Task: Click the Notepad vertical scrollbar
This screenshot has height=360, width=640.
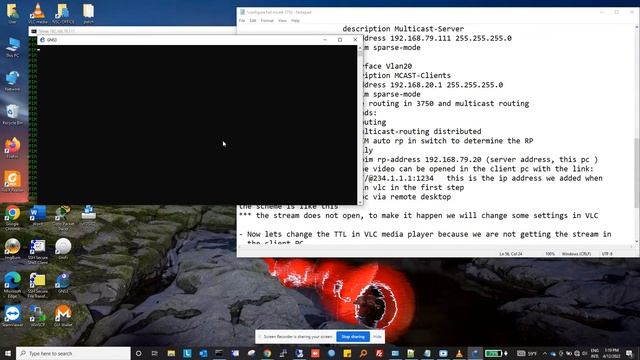Action: 636,135
